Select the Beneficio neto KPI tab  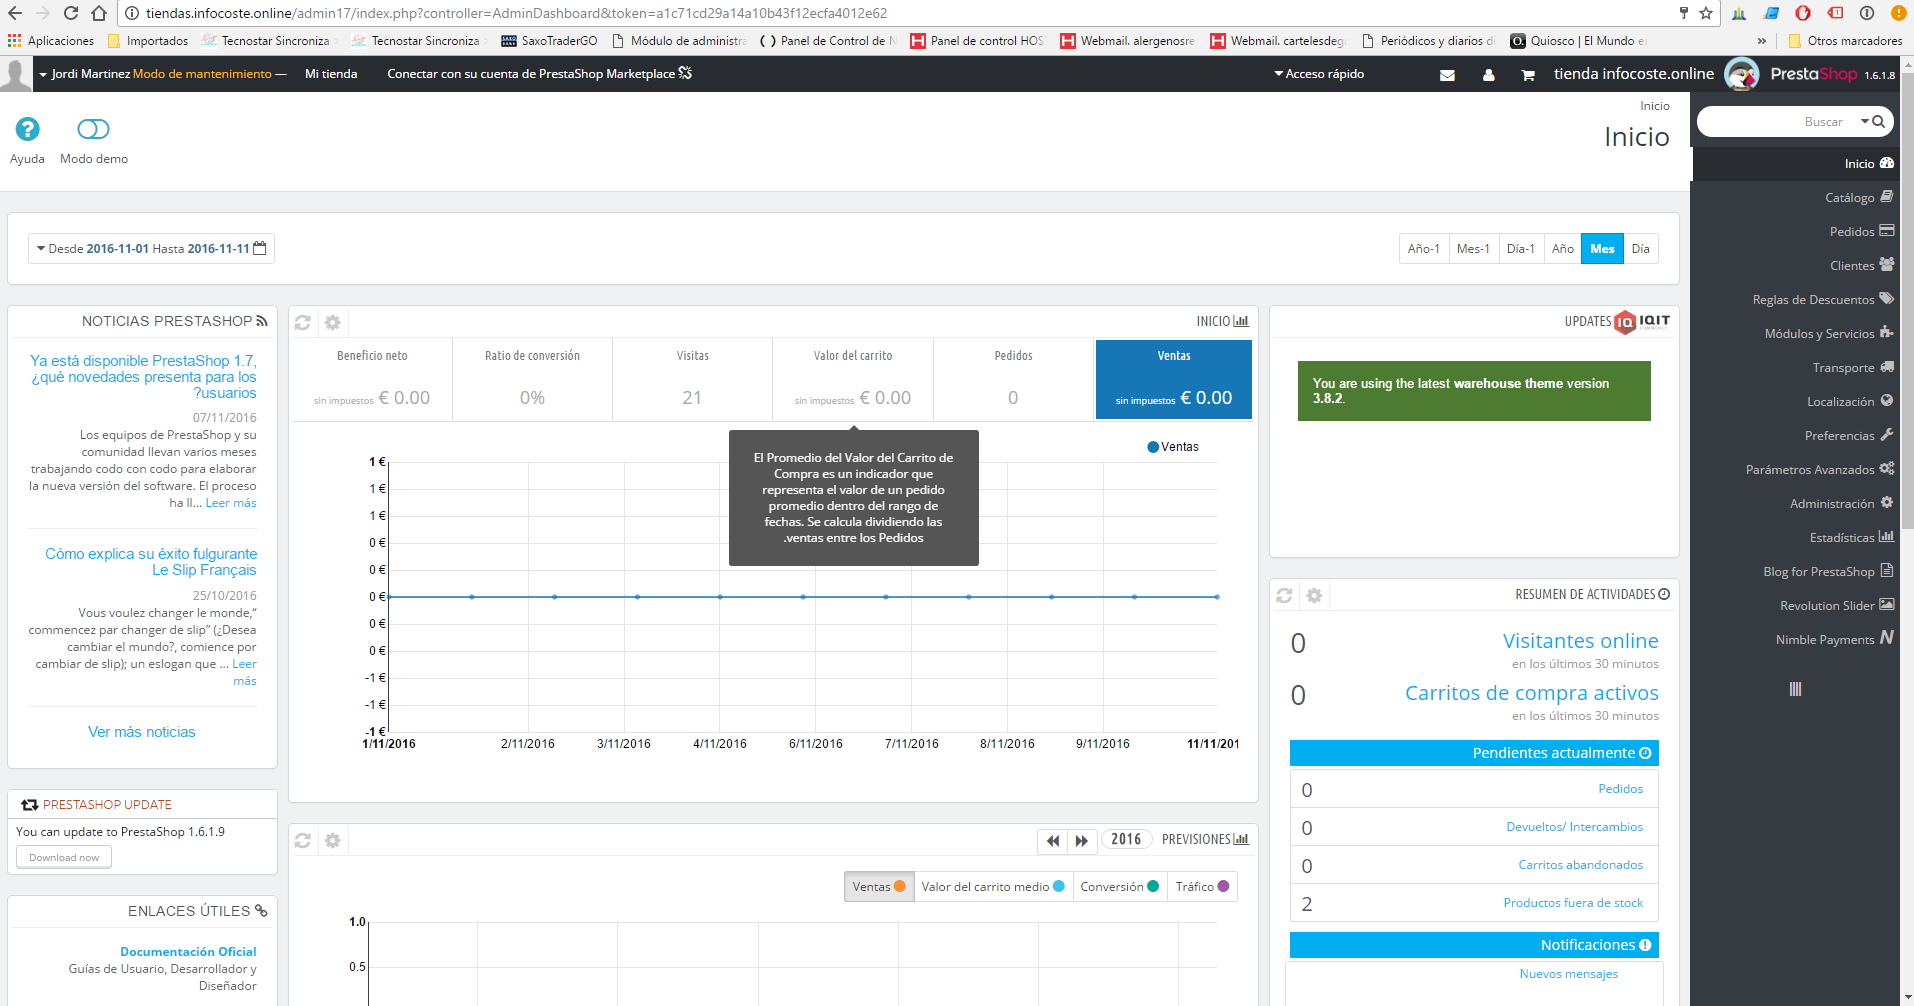point(372,379)
